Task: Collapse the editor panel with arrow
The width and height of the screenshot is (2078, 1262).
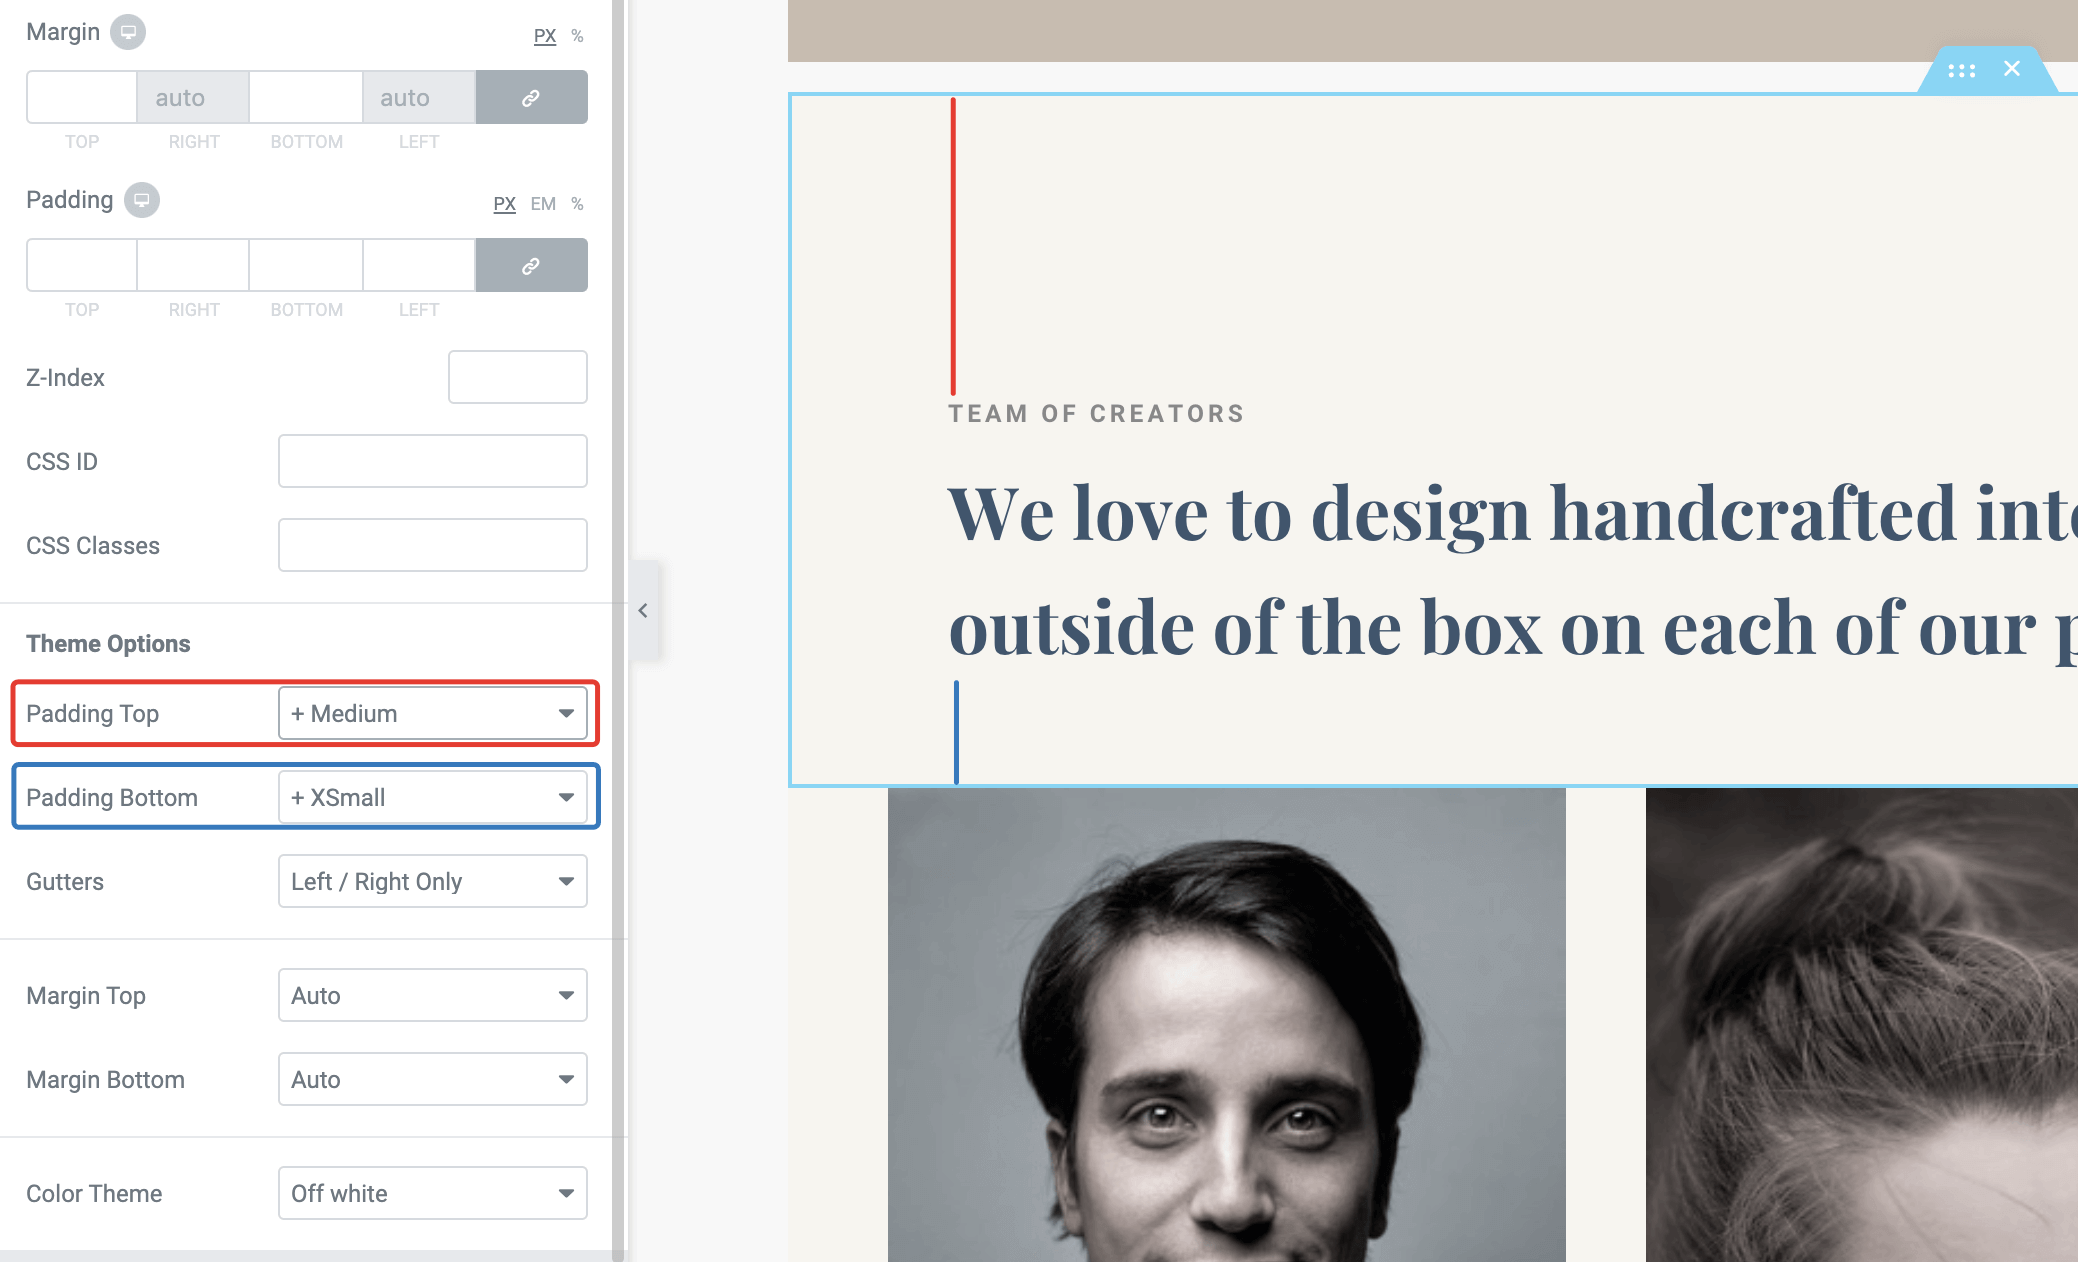Action: coord(643,610)
